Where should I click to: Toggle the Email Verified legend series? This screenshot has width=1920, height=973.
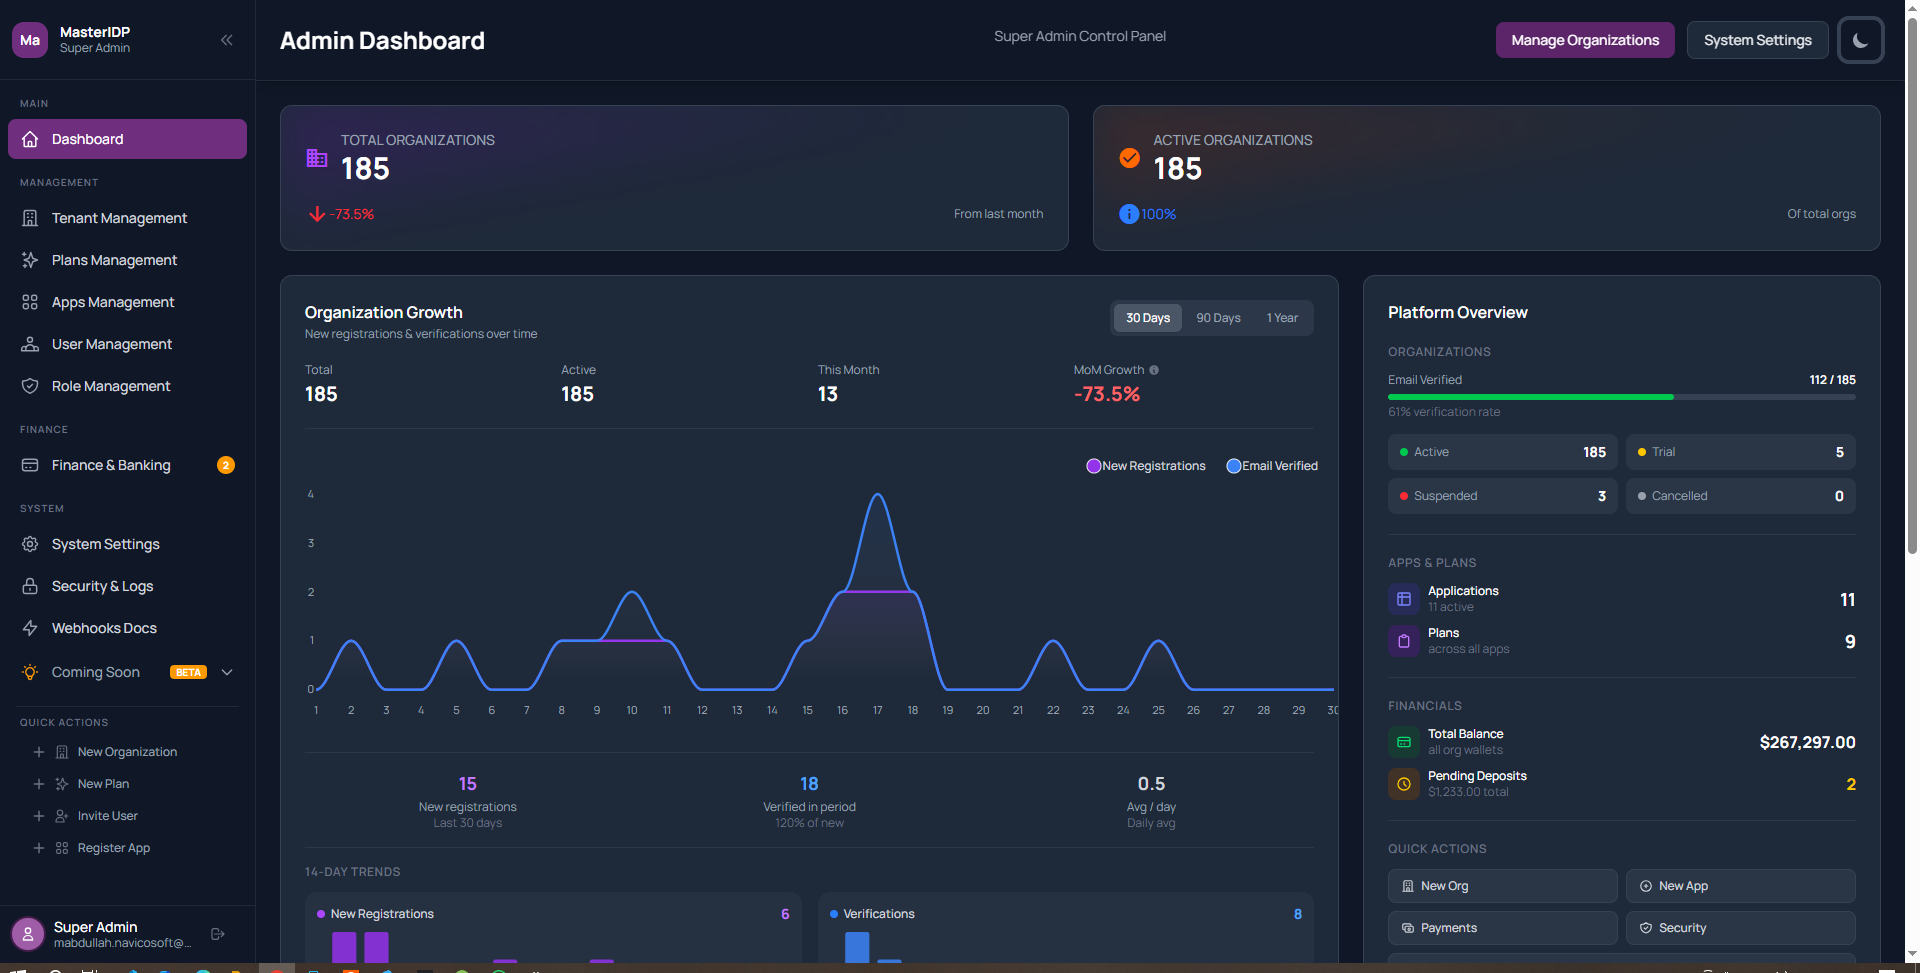point(1272,466)
